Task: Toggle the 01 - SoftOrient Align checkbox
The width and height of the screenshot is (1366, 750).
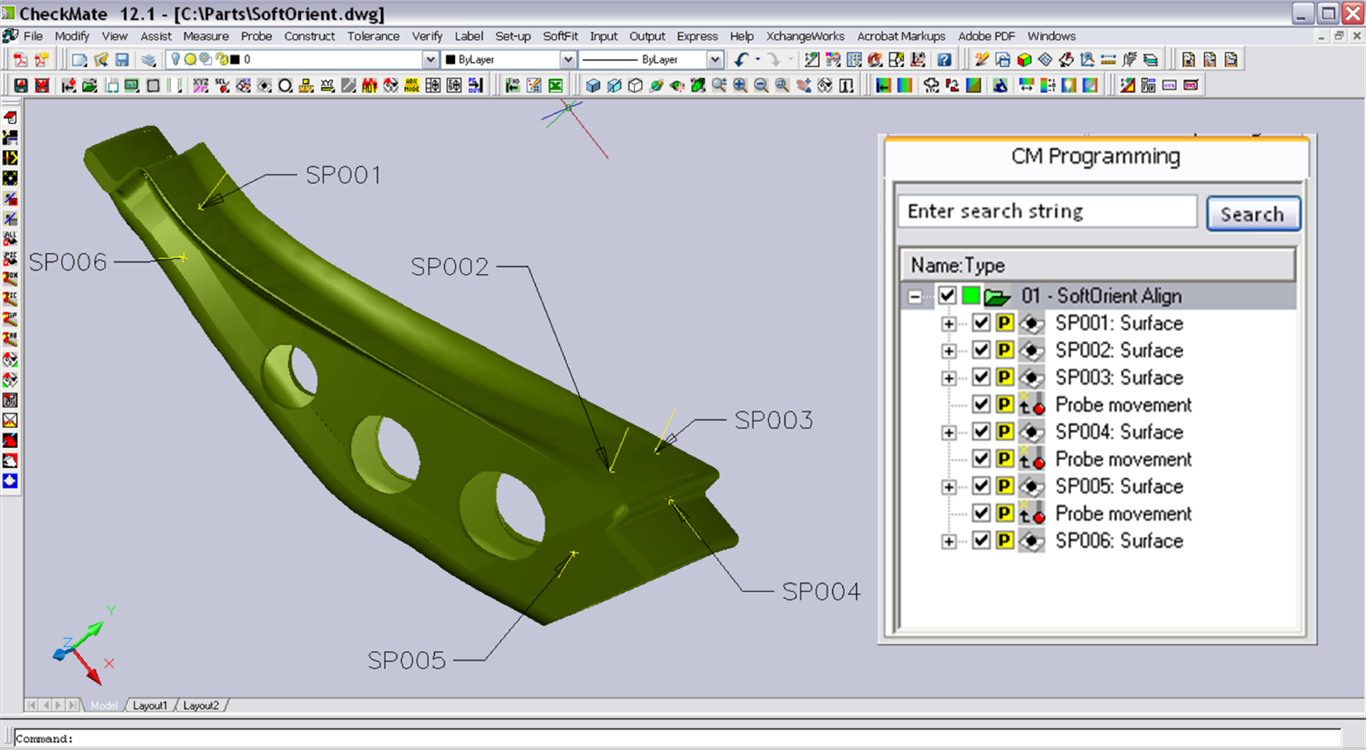Action: click(947, 296)
